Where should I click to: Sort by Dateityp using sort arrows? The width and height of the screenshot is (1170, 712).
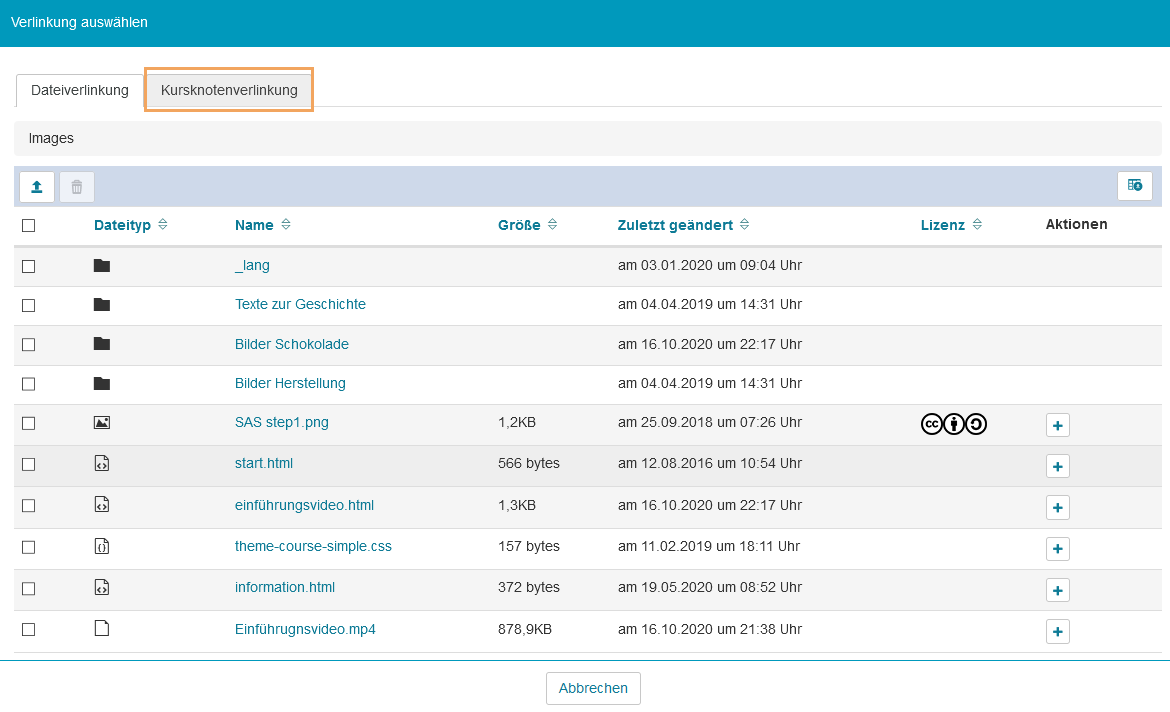163,225
